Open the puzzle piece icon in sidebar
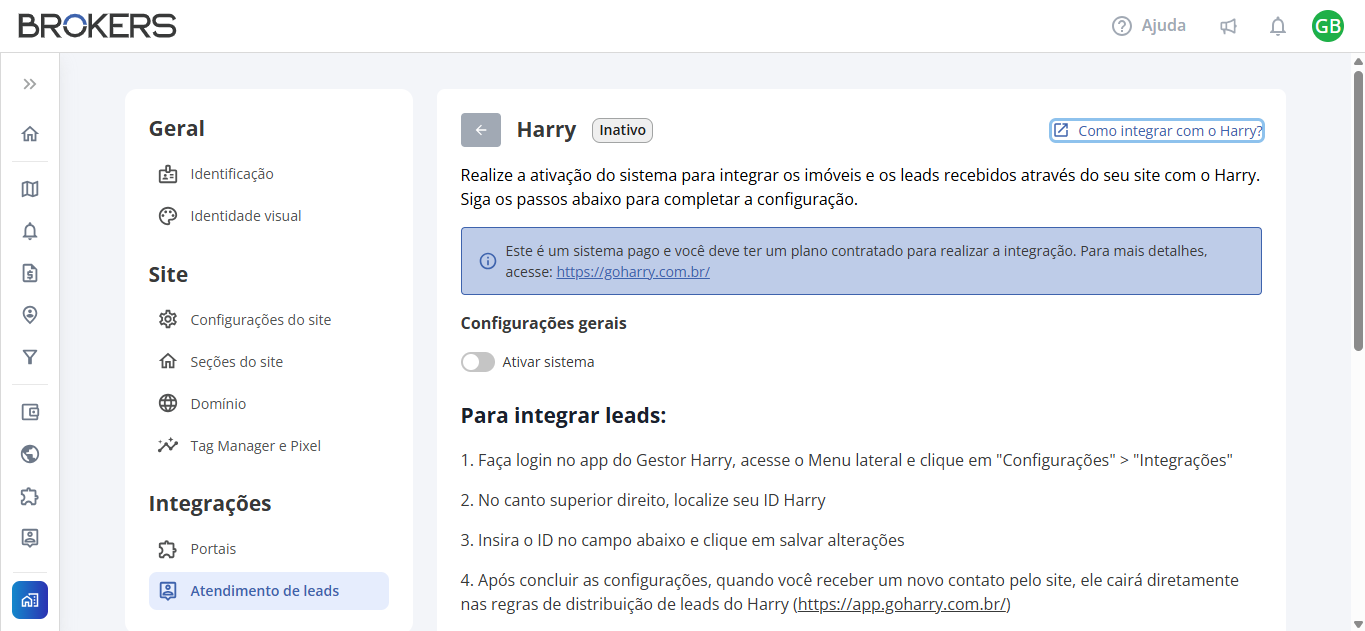 pos(30,496)
